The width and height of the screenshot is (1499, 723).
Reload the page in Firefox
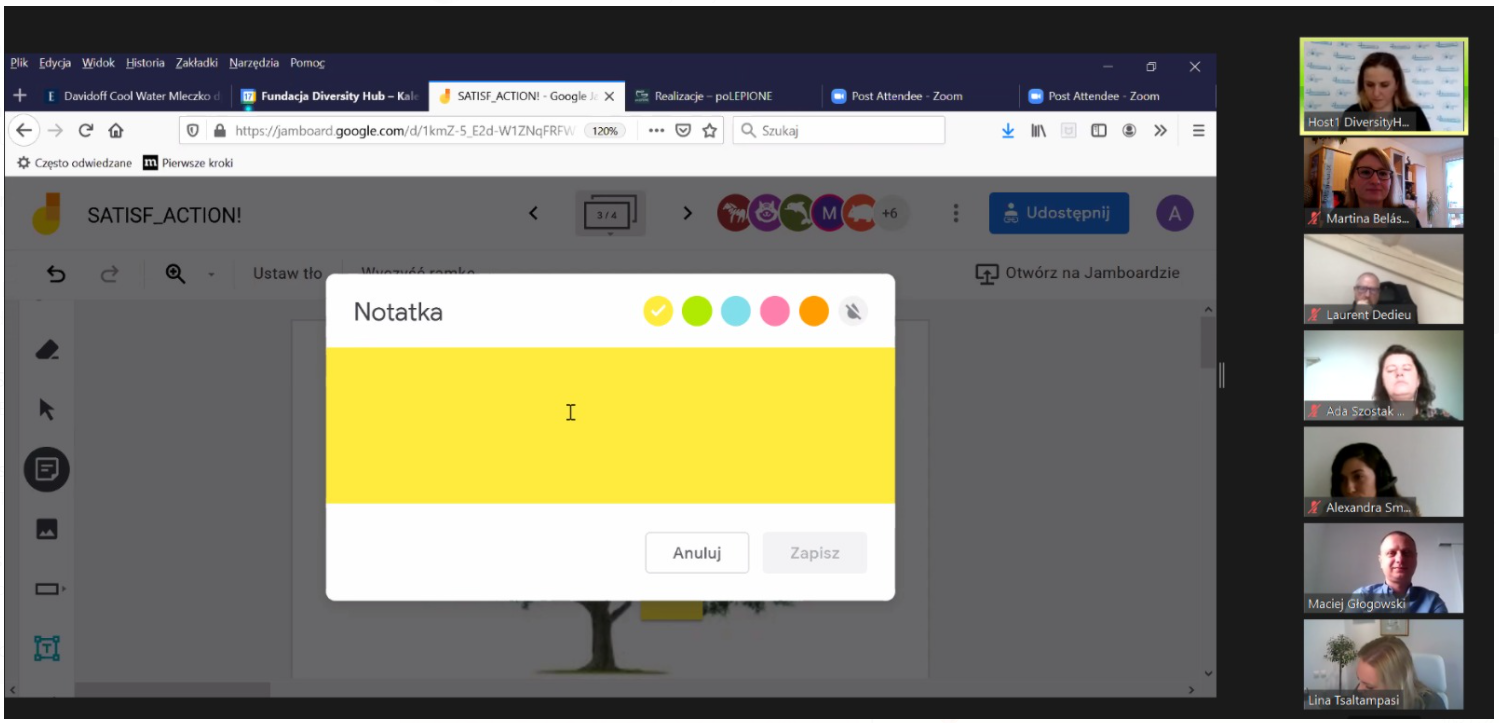[87, 130]
